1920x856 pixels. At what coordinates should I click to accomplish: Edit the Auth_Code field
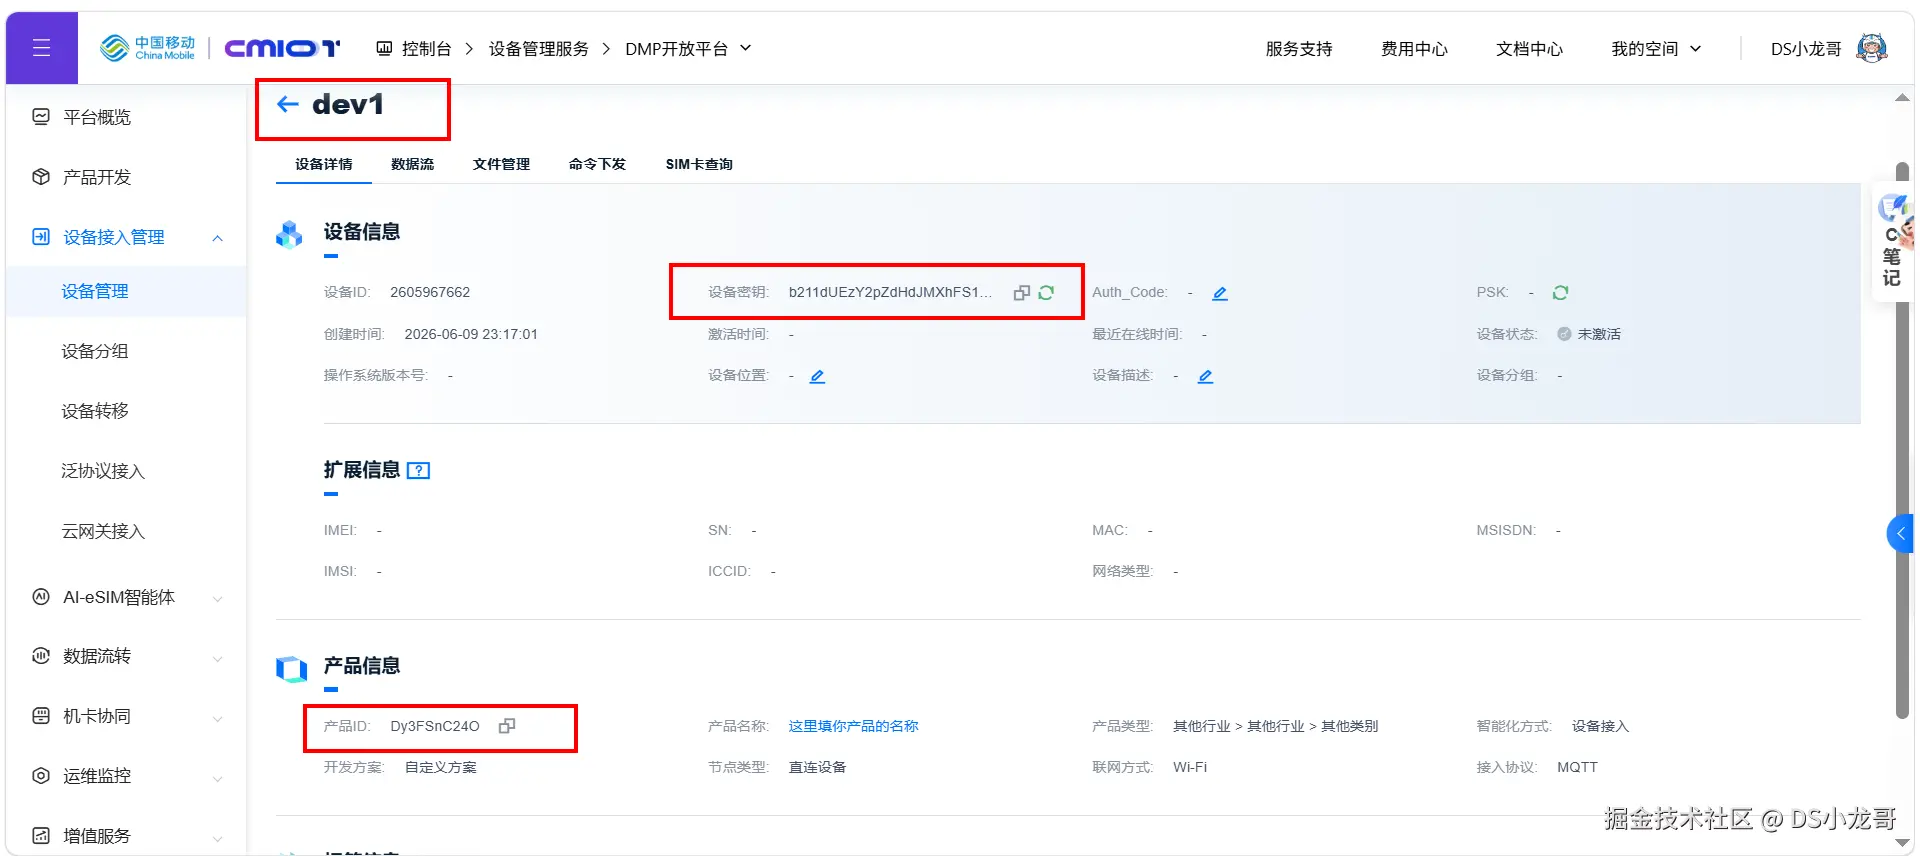pyautogui.click(x=1220, y=293)
